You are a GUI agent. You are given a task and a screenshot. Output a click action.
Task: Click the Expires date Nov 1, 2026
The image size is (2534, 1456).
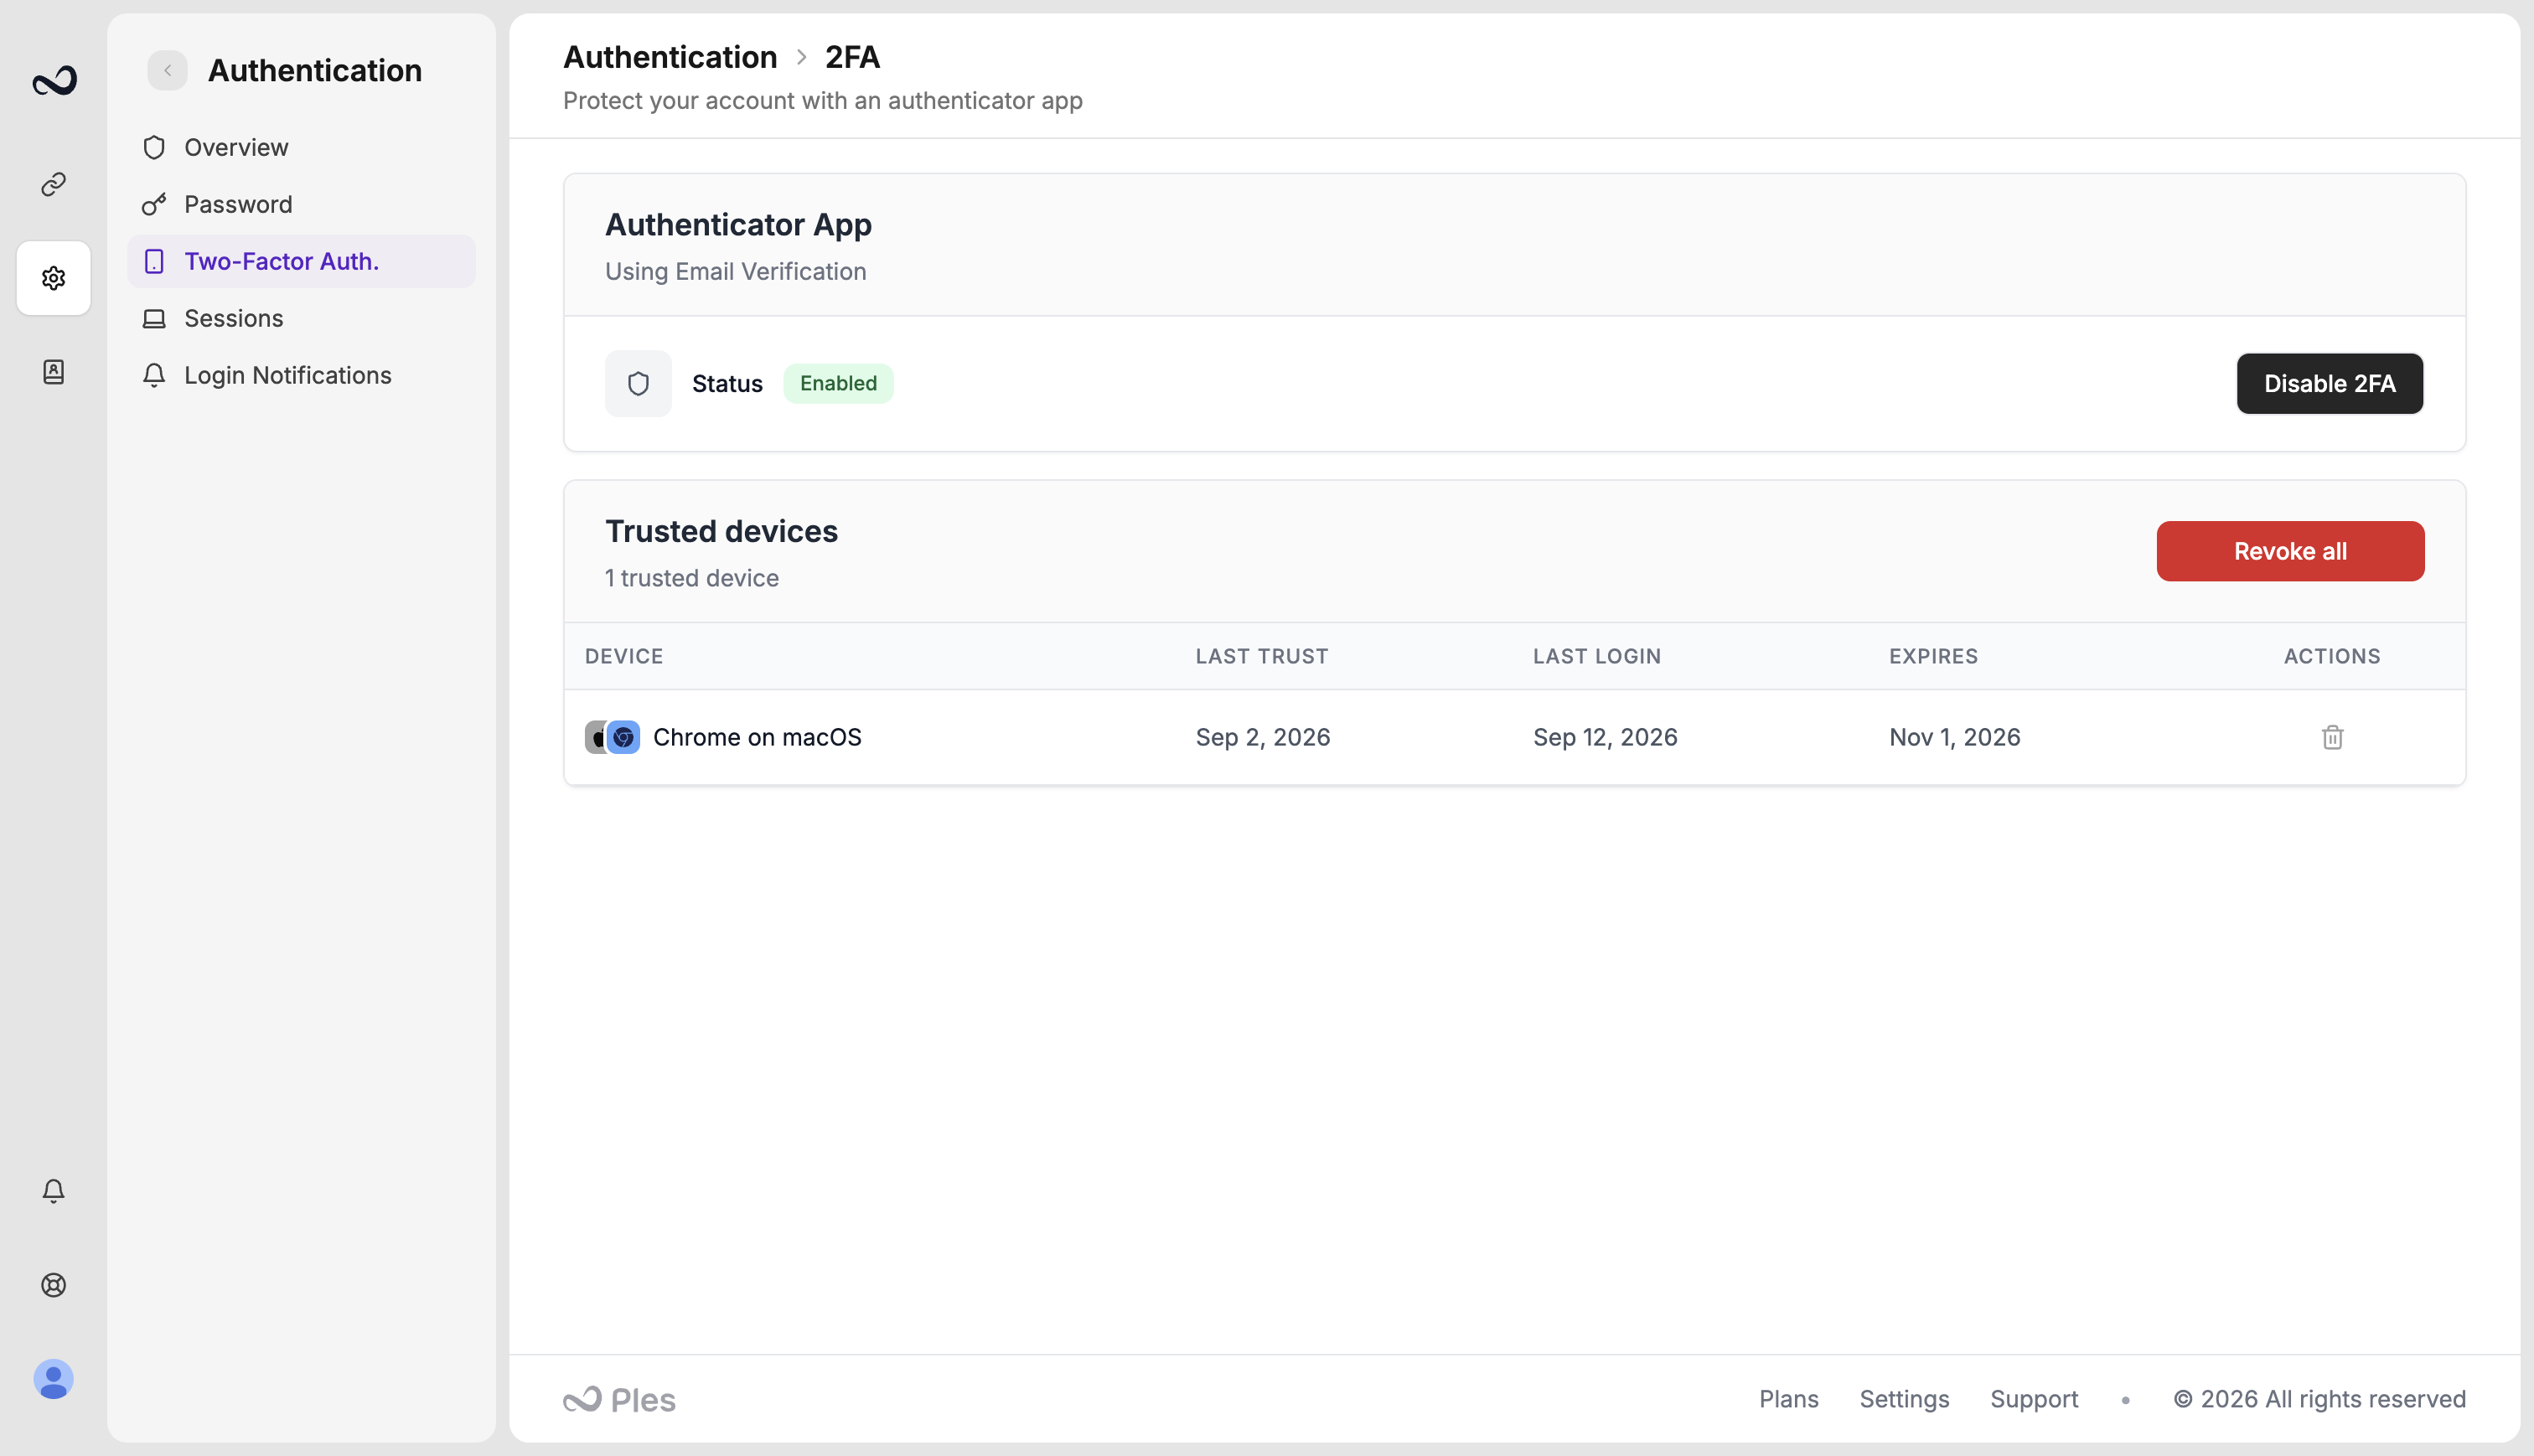[1954, 737]
